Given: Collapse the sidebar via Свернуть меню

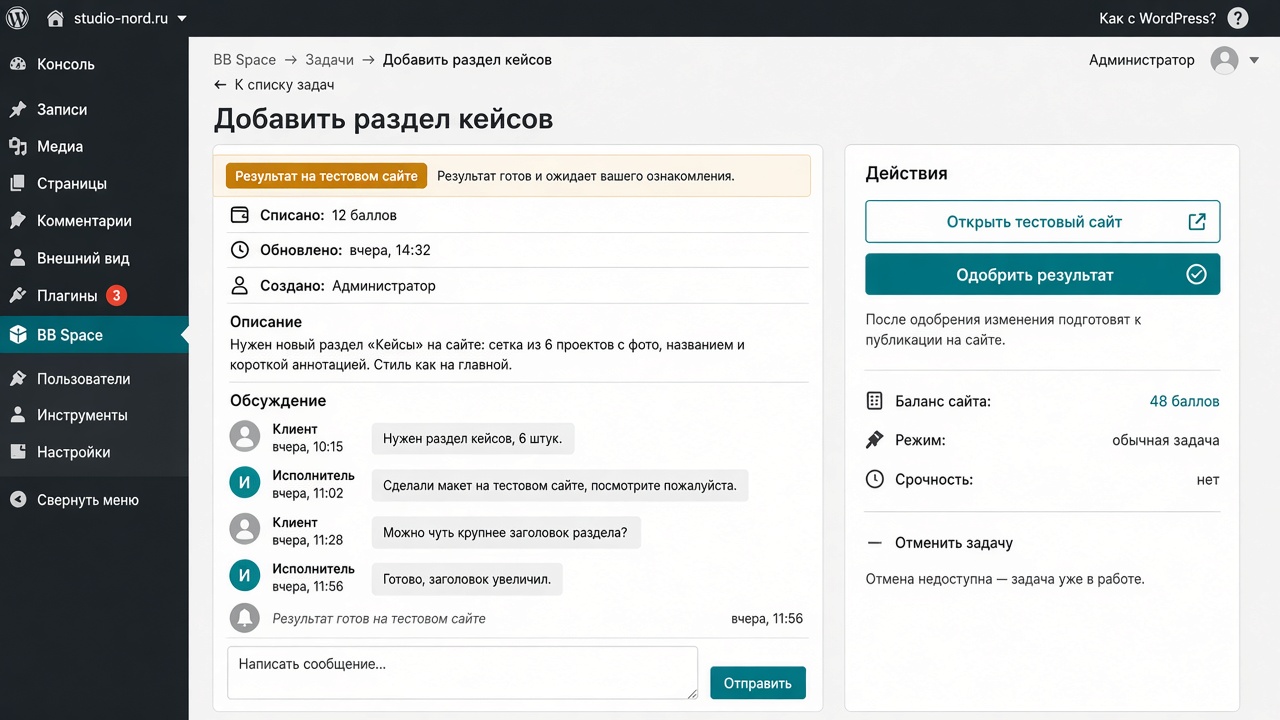Looking at the screenshot, I should pos(94,500).
